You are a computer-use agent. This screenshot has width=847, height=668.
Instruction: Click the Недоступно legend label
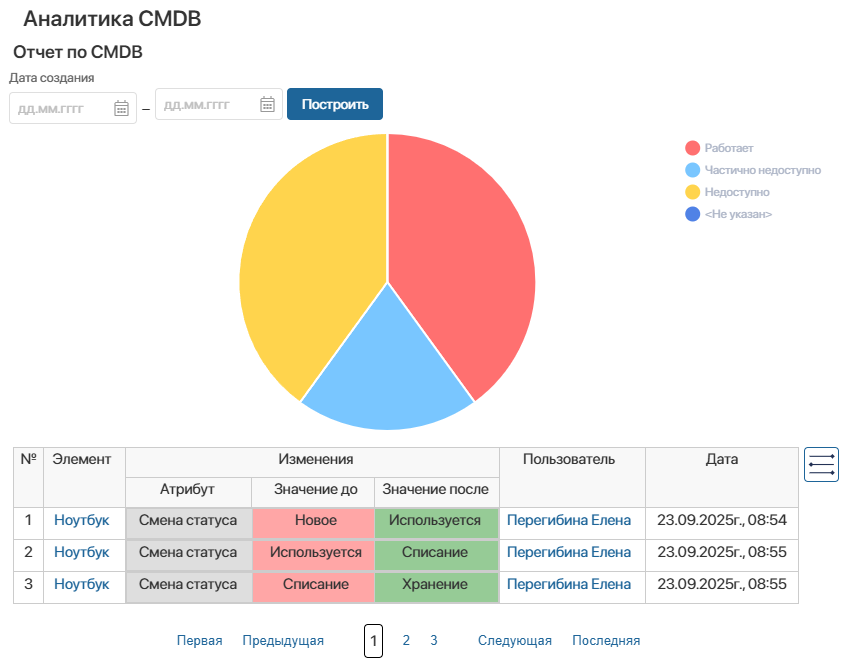pyautogui.click(x=737, y=192)
